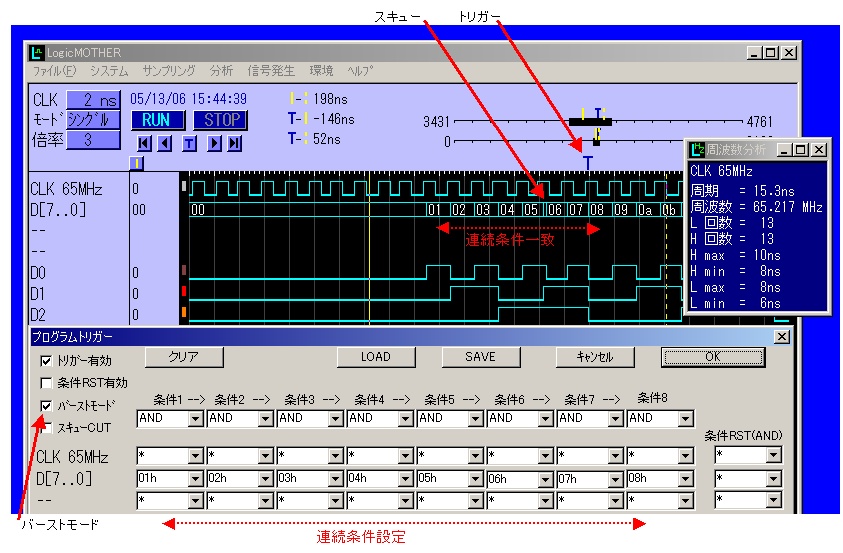The image size is (843, 553).
Task: Click the LOAD button in trigger dialog
Action: (x=376, y=357)
